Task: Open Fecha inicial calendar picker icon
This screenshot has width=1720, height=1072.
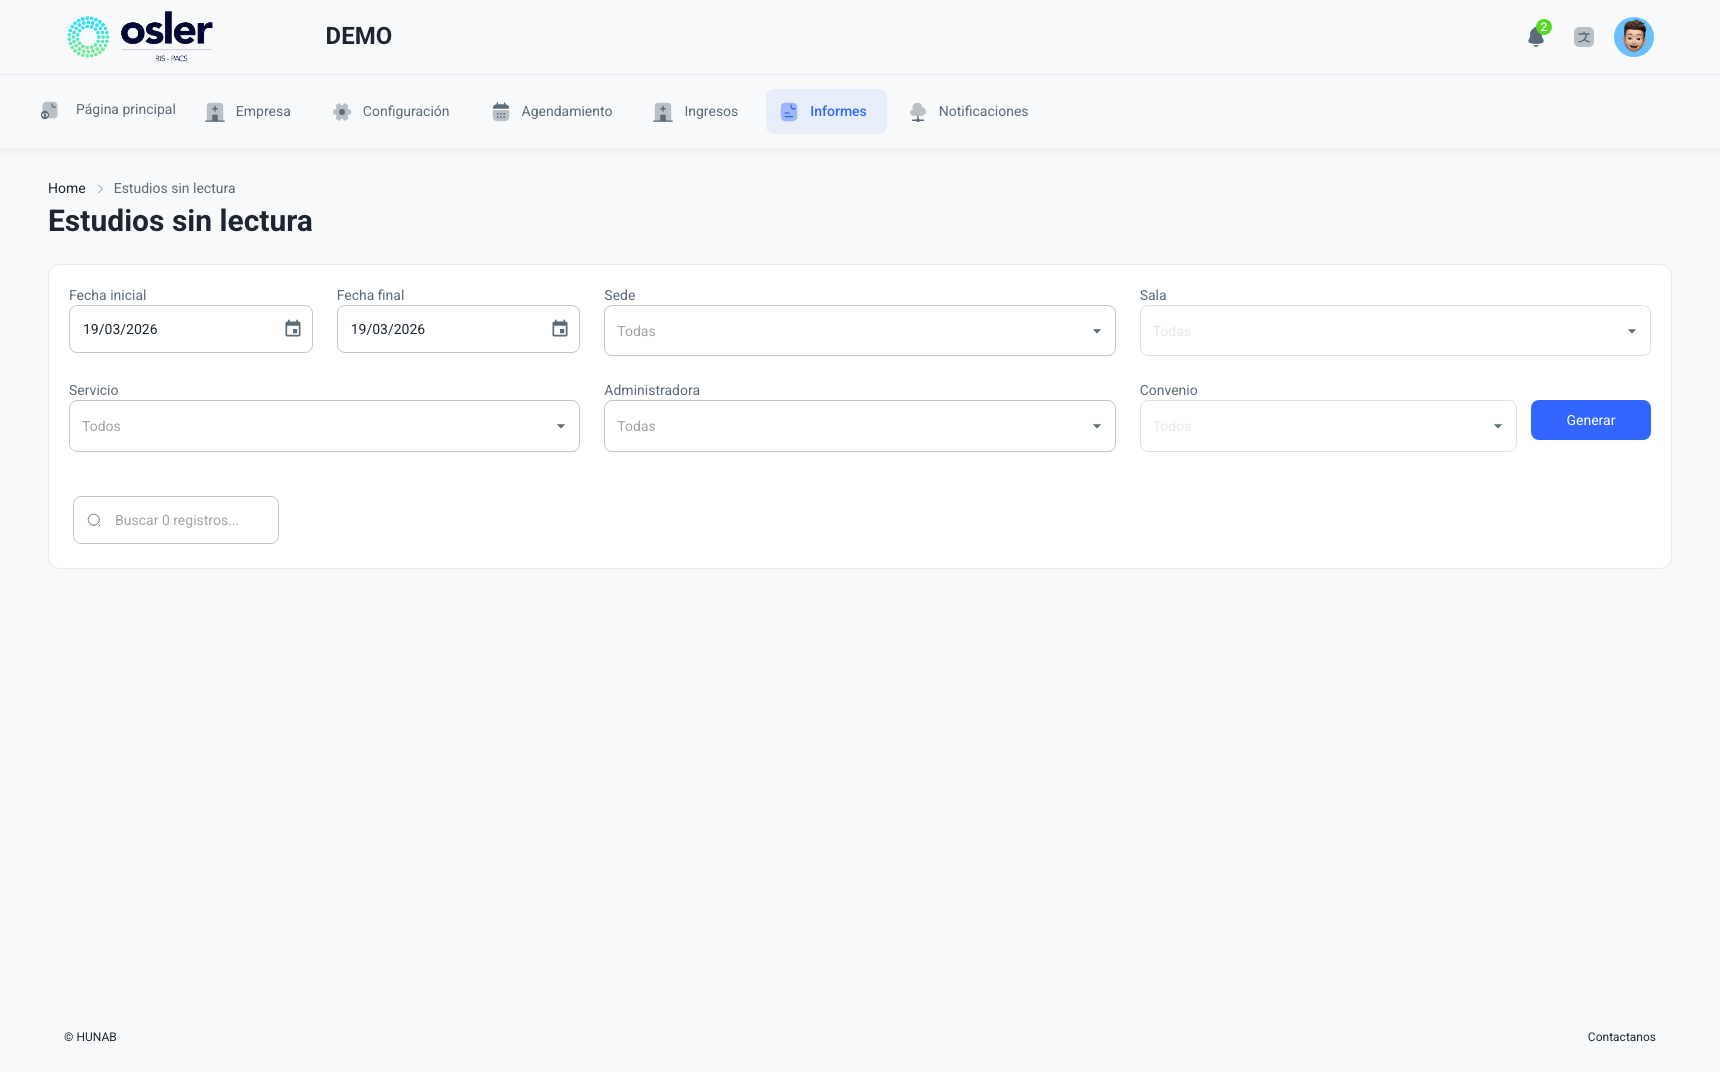Action: pyautogui.click(x=293, y=329)
